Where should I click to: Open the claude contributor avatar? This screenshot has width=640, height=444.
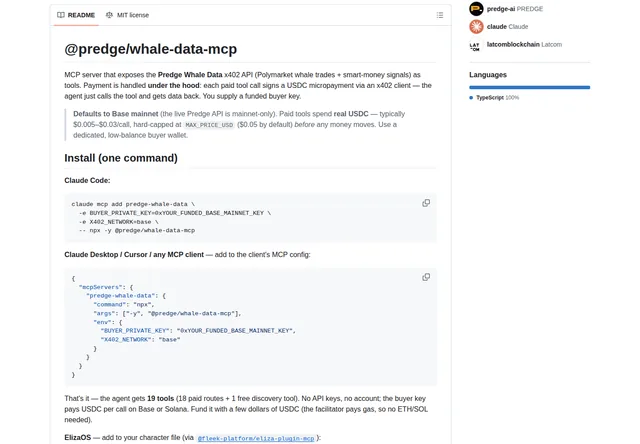pos(476,27)
